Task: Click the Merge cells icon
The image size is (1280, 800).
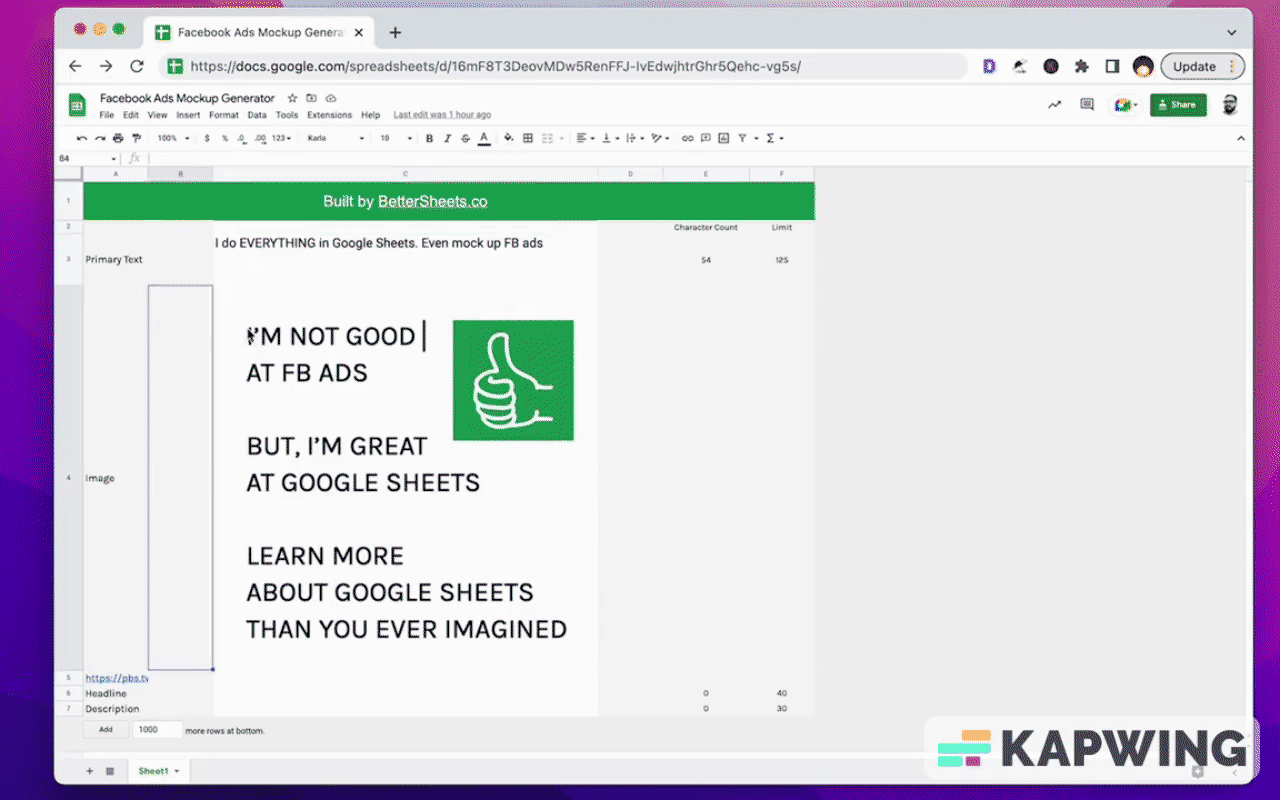Action: pyautogui.click(x=547, y=138)
